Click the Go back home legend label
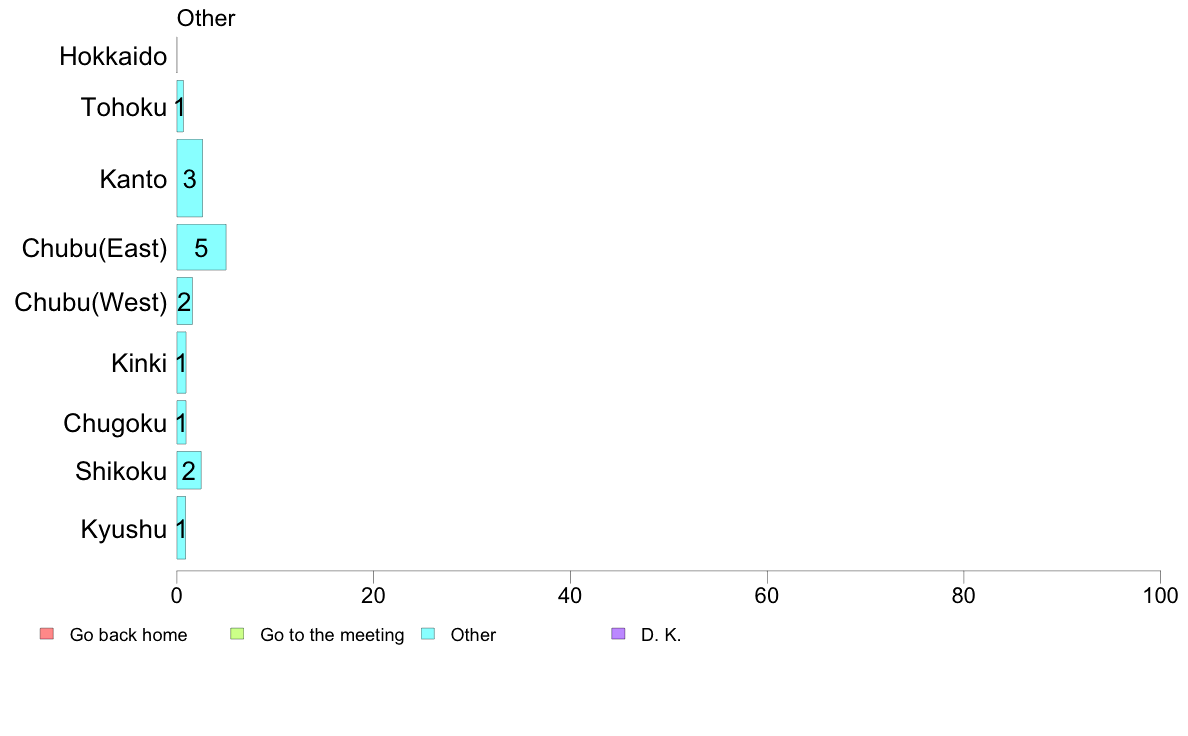Screen dimensions: 1188x736 coord(128,634)
